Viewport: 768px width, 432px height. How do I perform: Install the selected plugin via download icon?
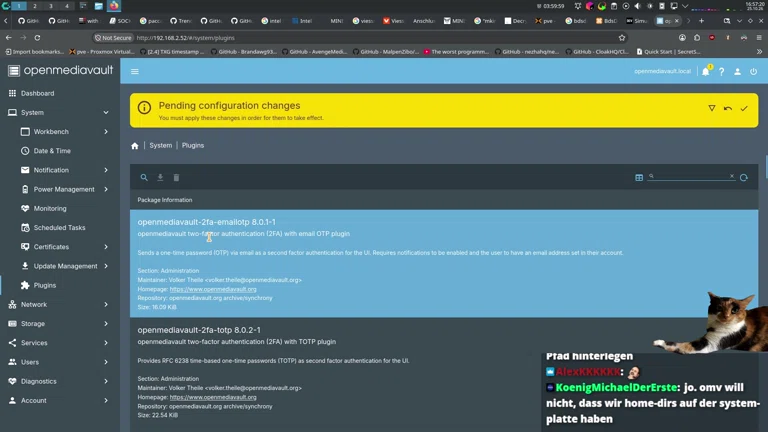tap(160, 177)
